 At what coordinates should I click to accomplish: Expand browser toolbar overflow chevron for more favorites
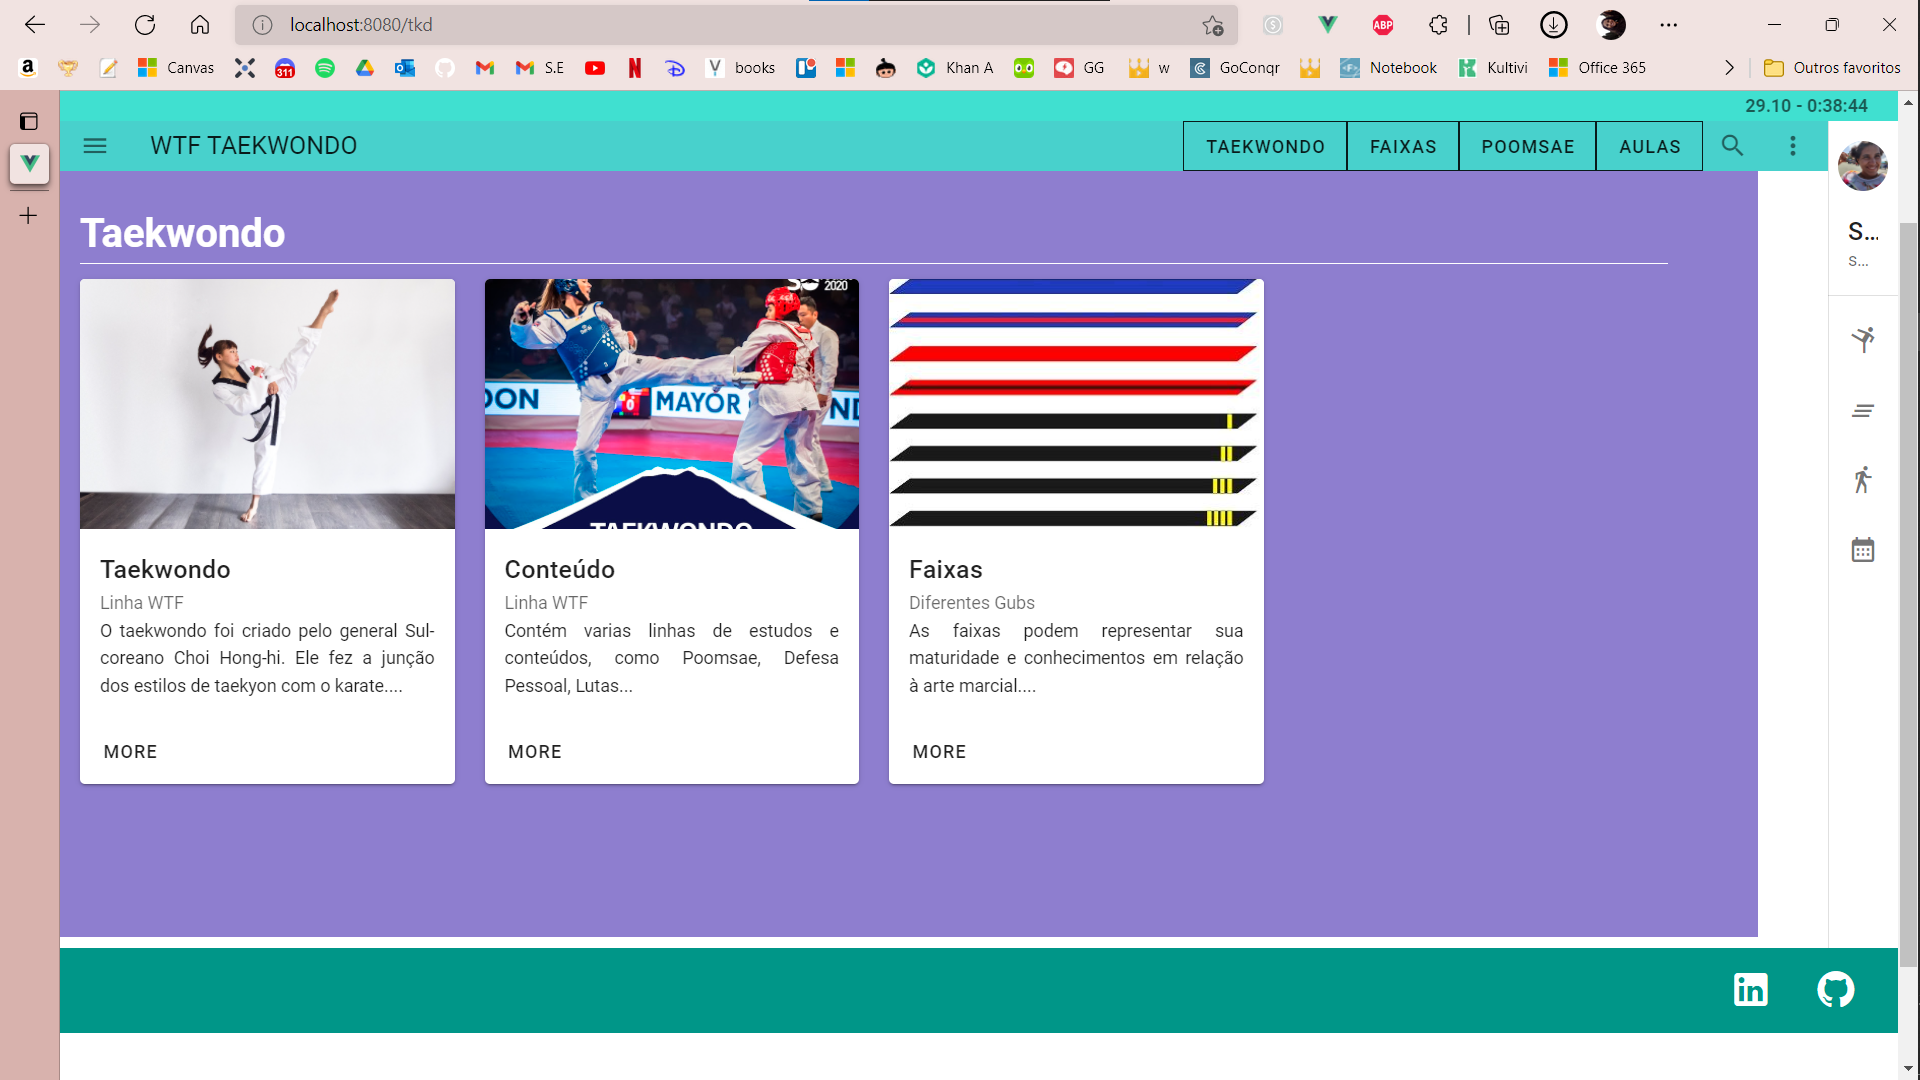[x=1729, y=67]
